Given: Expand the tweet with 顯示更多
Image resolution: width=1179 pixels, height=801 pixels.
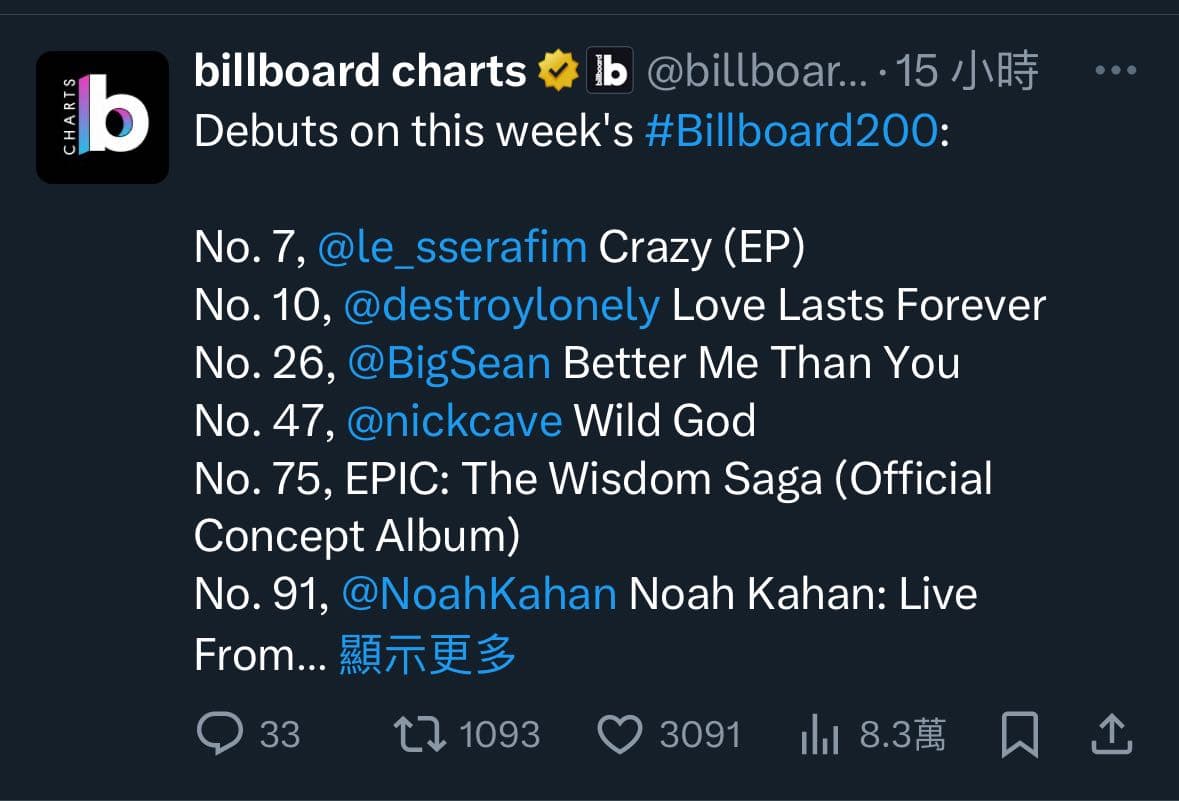Looking at the screenshot, I should pyautogui.click(x=427, y=654).
